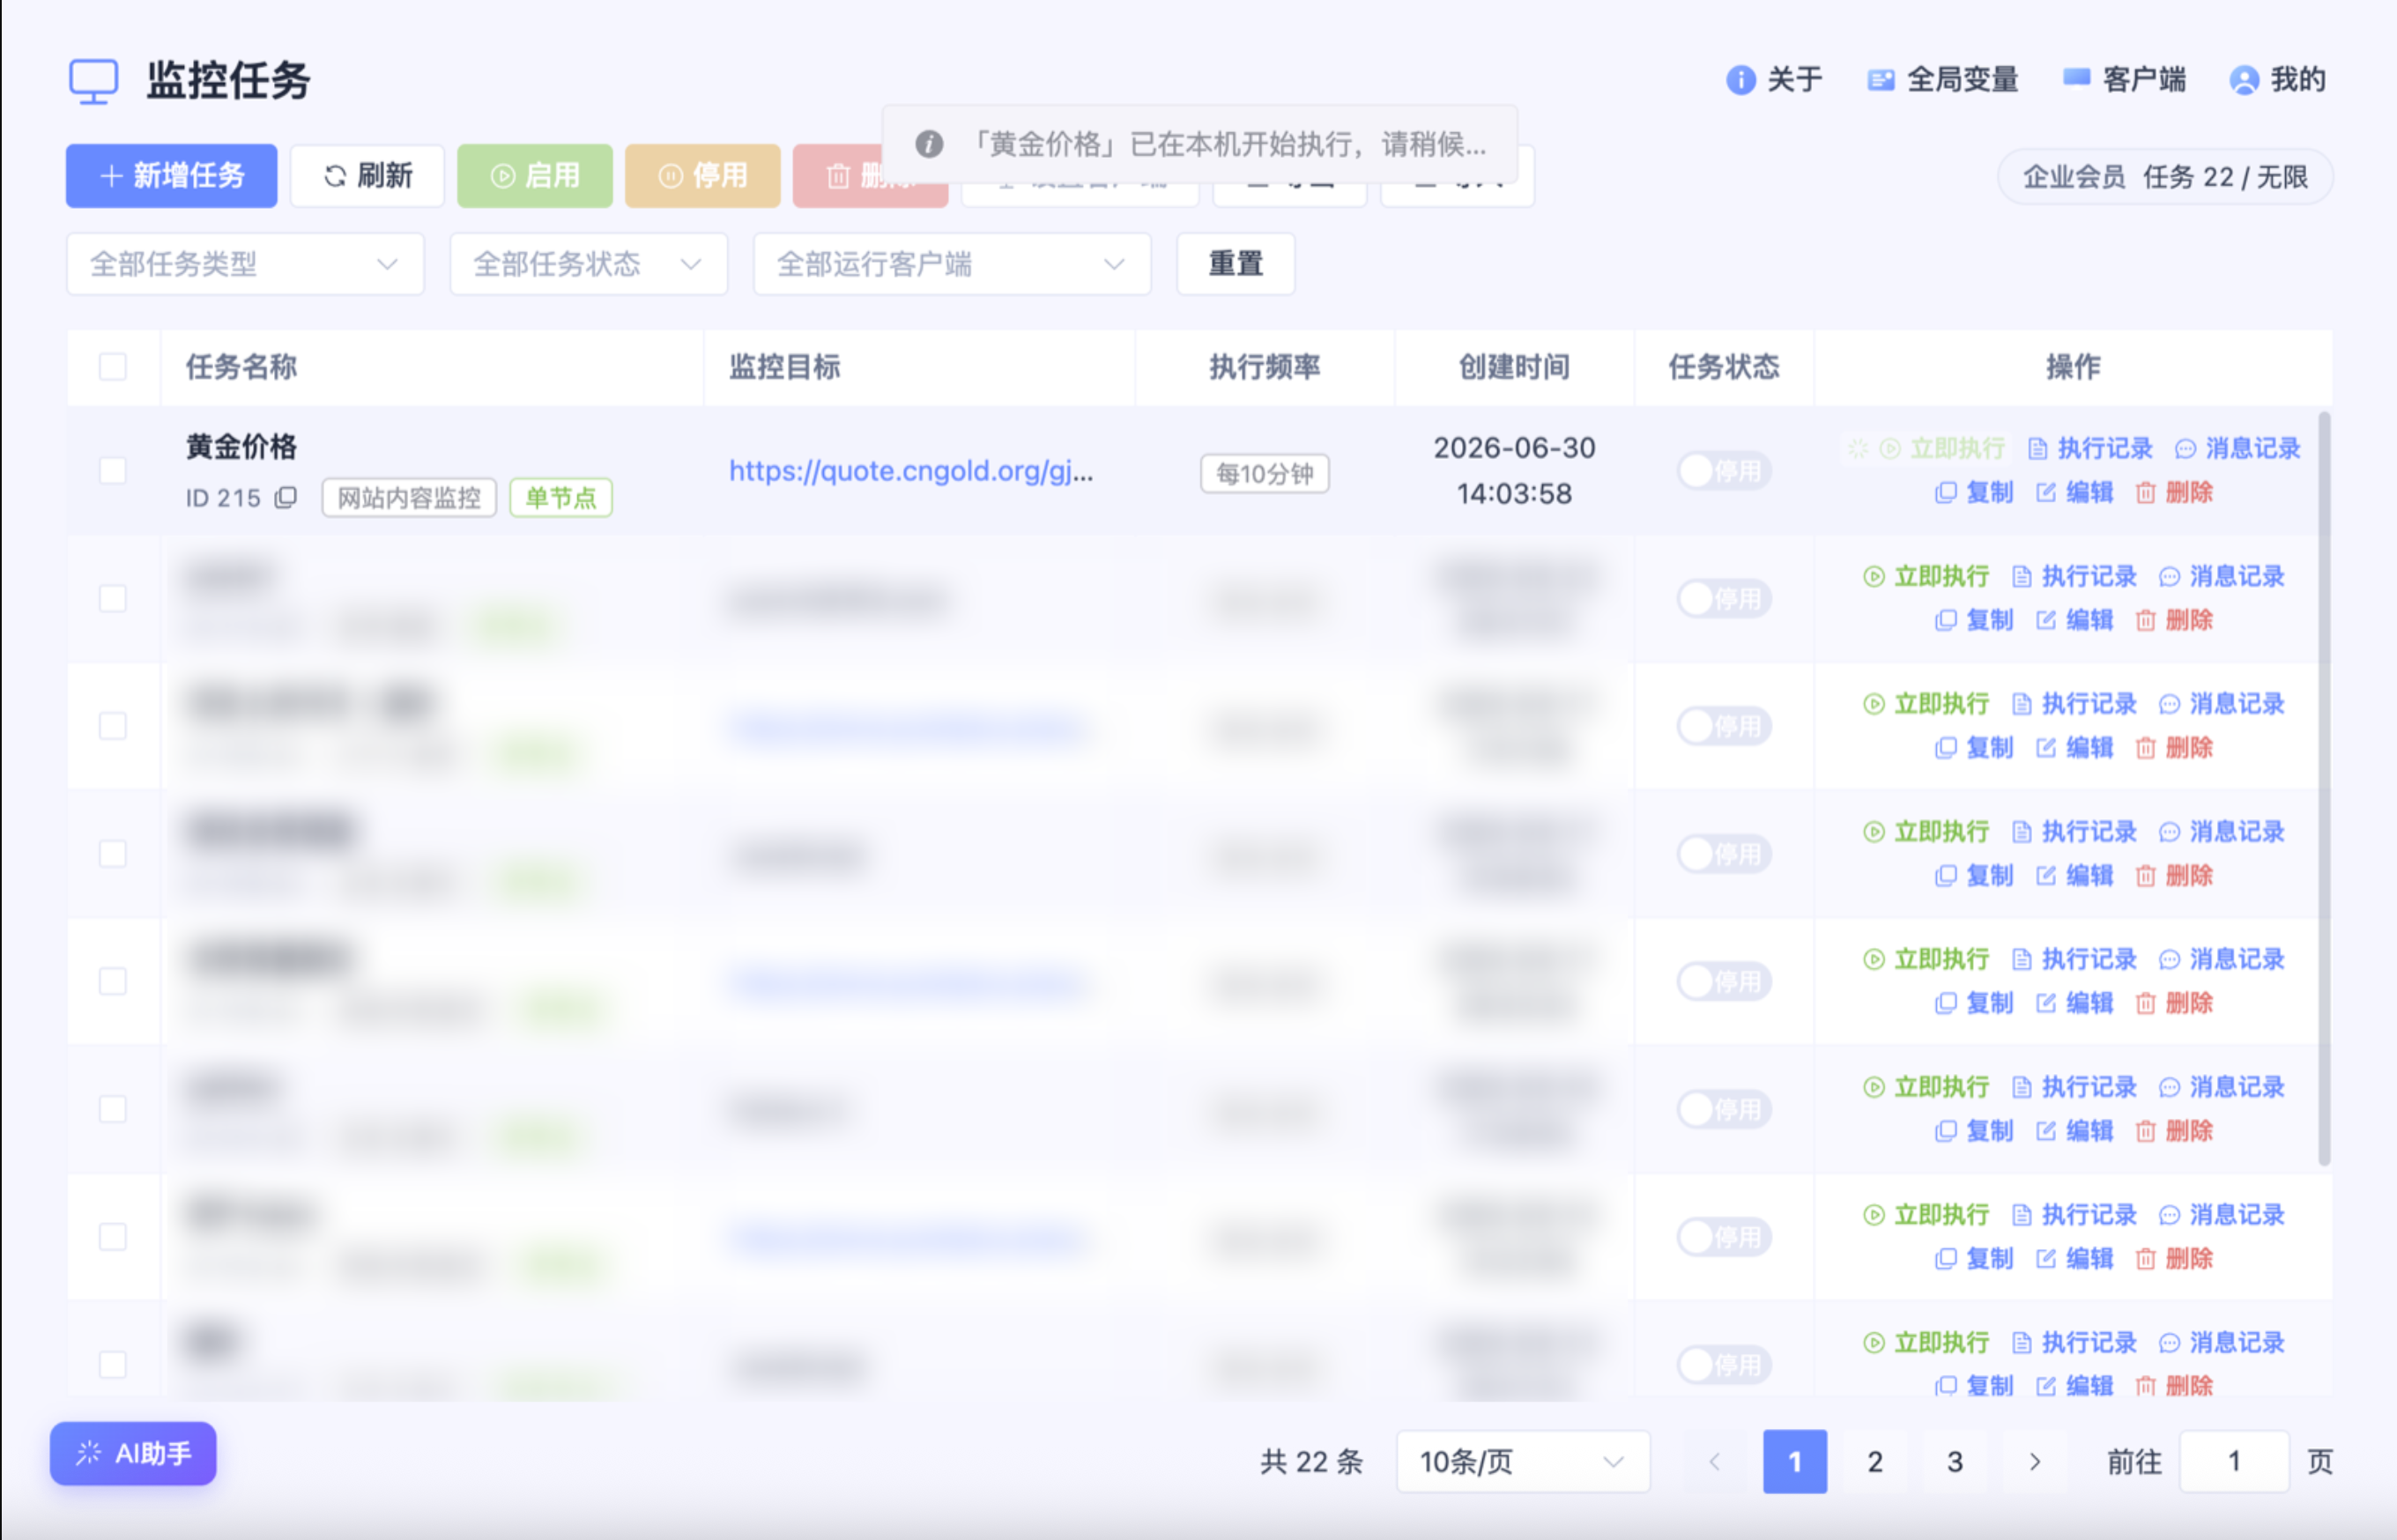The width and height of the screenshot is (2397, 1540).
Task: Click the 每10分钟 frequency tag
Action: click(1264, 474)
